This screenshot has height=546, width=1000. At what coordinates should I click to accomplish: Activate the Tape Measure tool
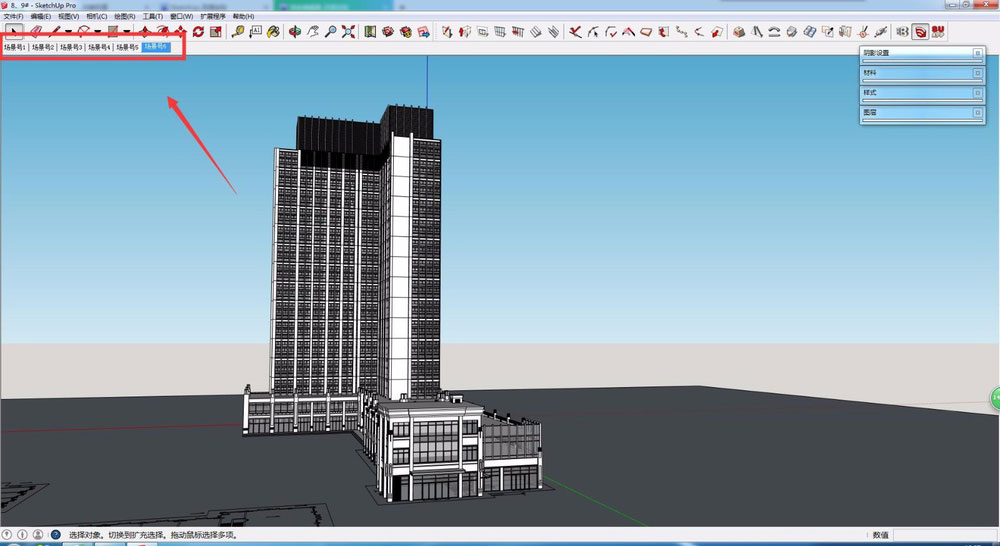click(x=238, y=32)
